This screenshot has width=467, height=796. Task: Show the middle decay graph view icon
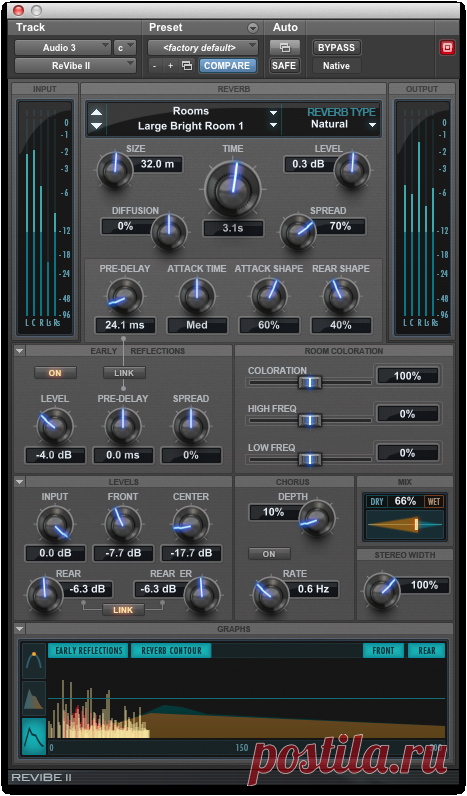34,698
